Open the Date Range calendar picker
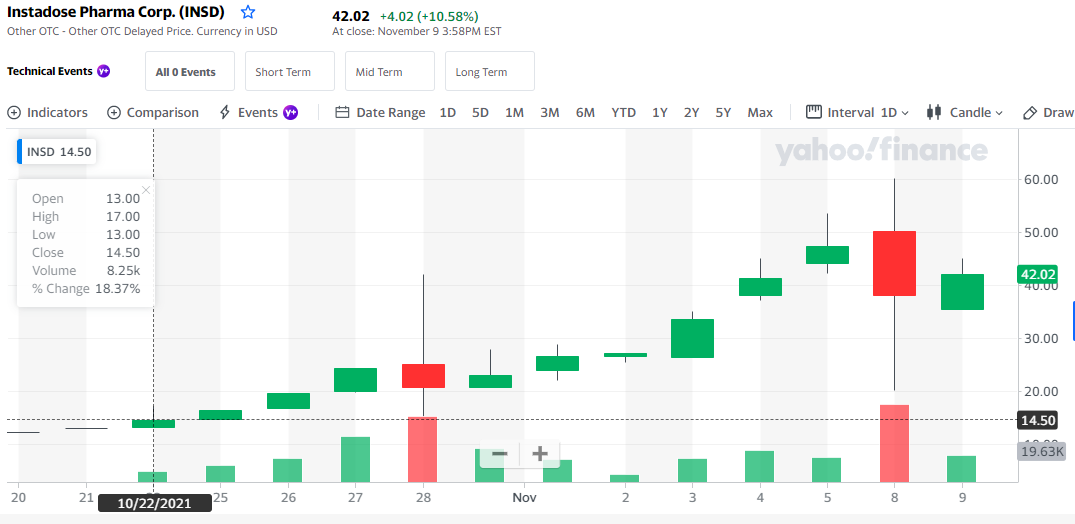 pyautogui.click(x=381, y=112)
